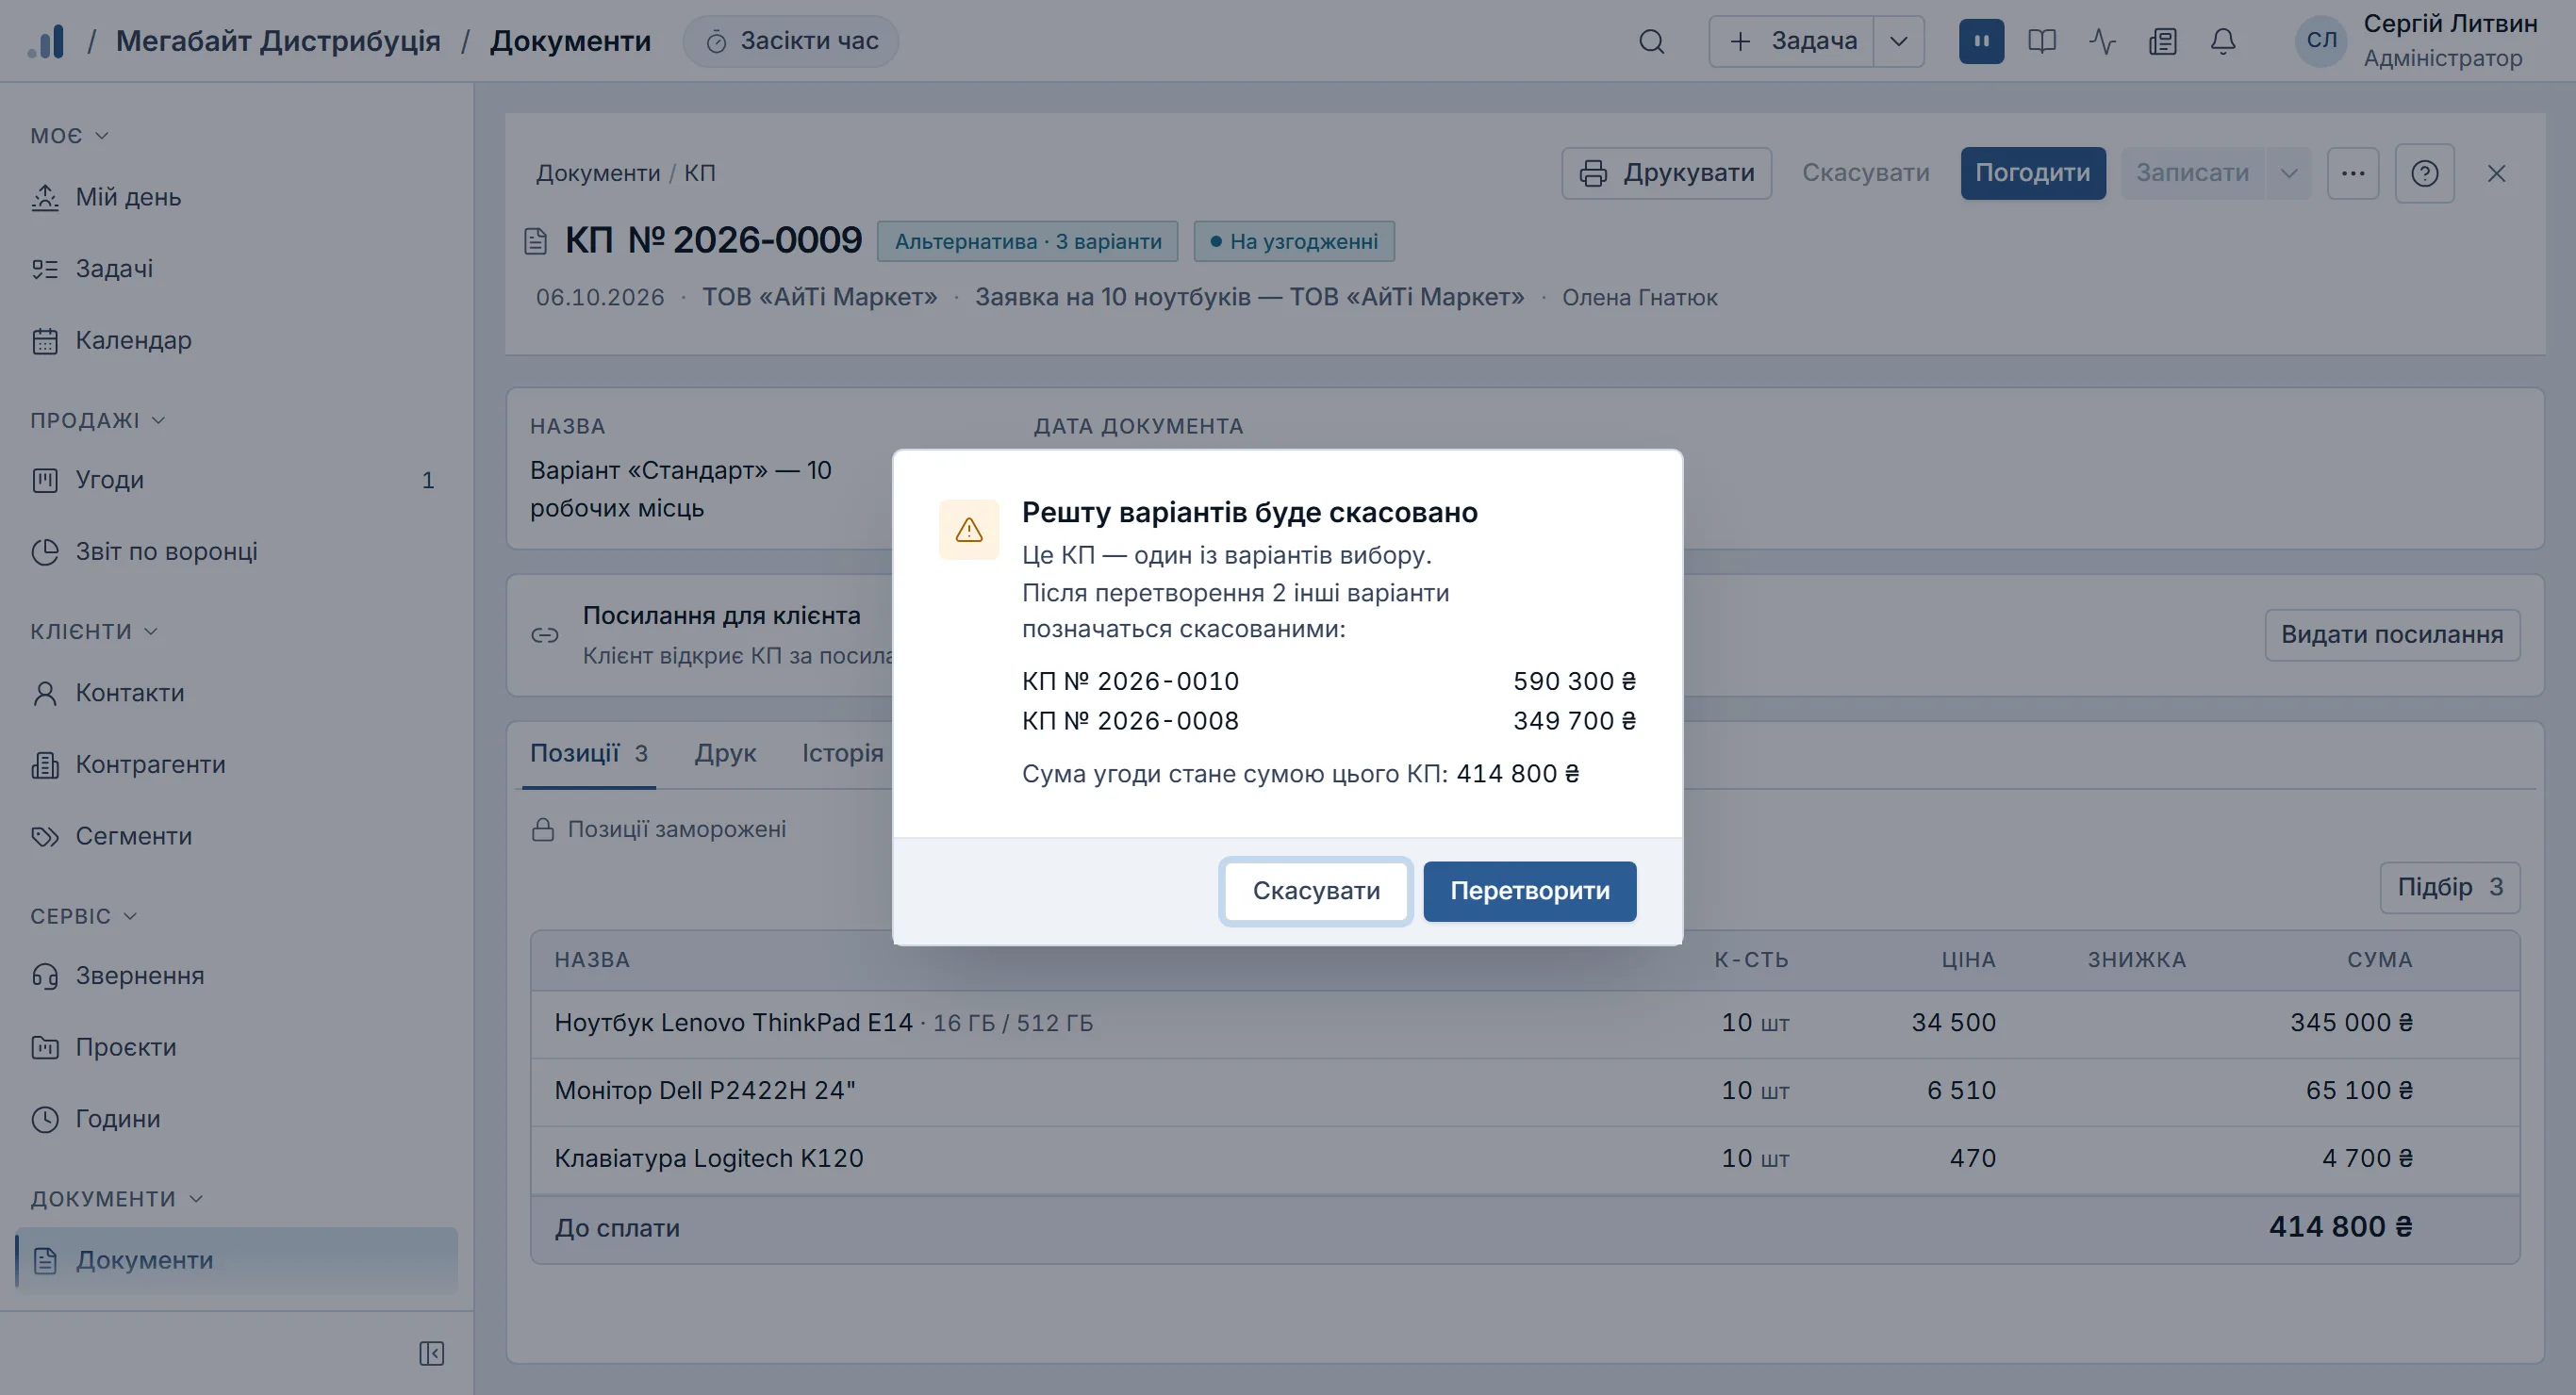
Task: Open Звернення in sidebar
Action: pos(237,975)
